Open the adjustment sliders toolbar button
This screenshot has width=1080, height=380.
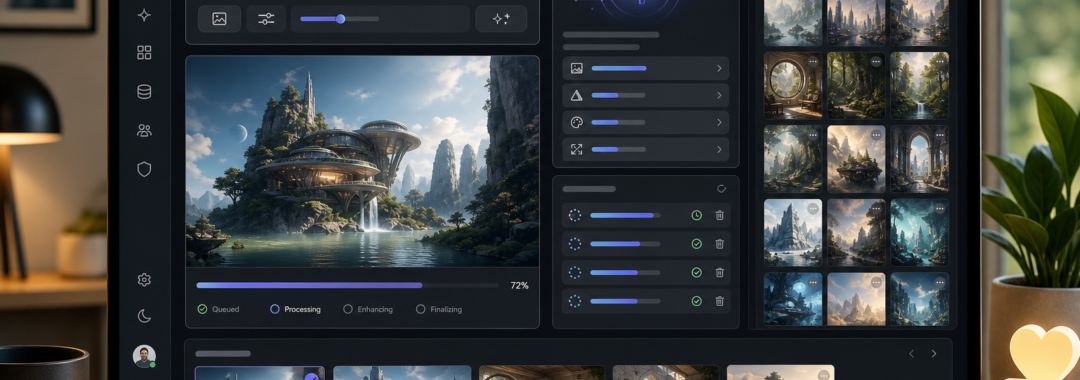pyautogui.click(x=266, y=19)
